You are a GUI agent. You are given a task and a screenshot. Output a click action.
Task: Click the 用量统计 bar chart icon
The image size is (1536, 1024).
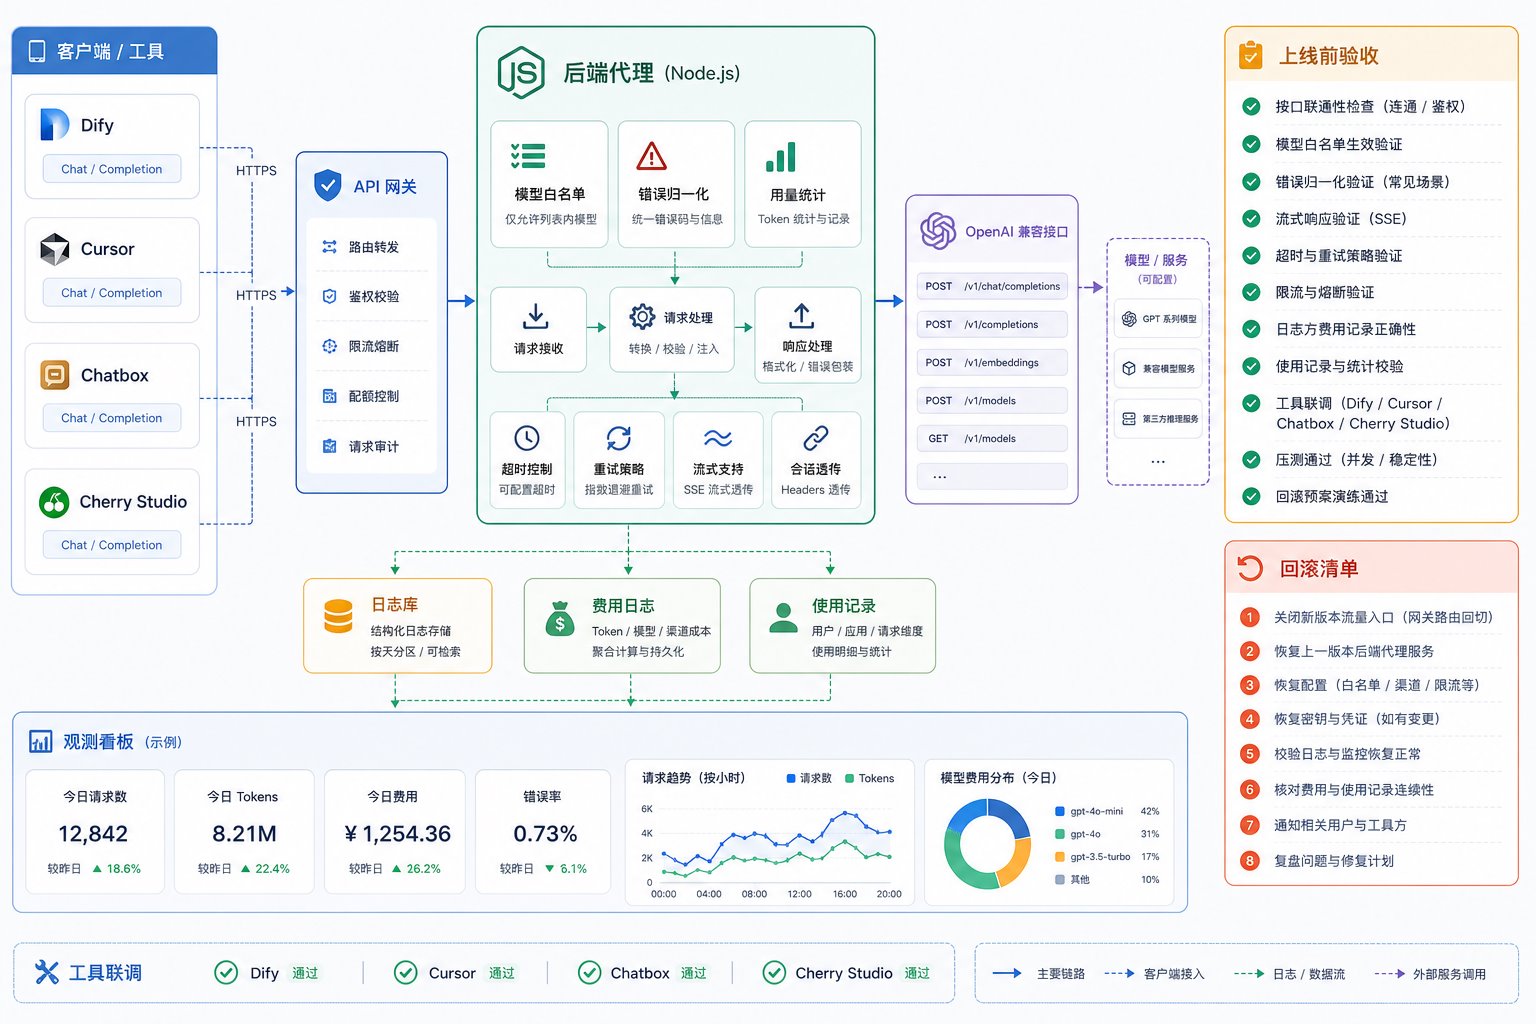(781, 157)
